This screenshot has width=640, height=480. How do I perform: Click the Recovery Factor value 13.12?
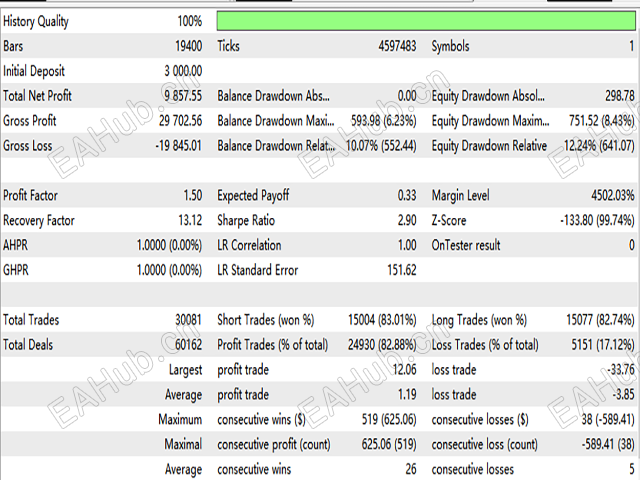(190, 220)
